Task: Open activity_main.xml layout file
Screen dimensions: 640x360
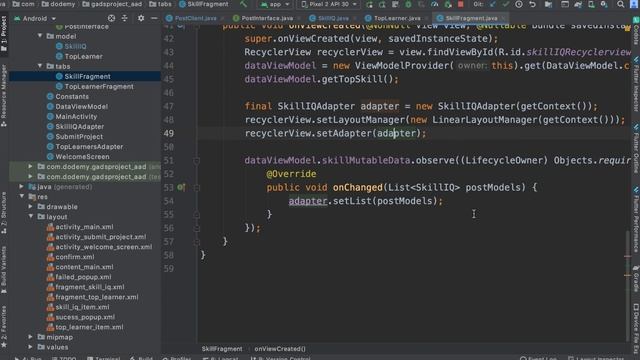Action: tap(84, 227)
